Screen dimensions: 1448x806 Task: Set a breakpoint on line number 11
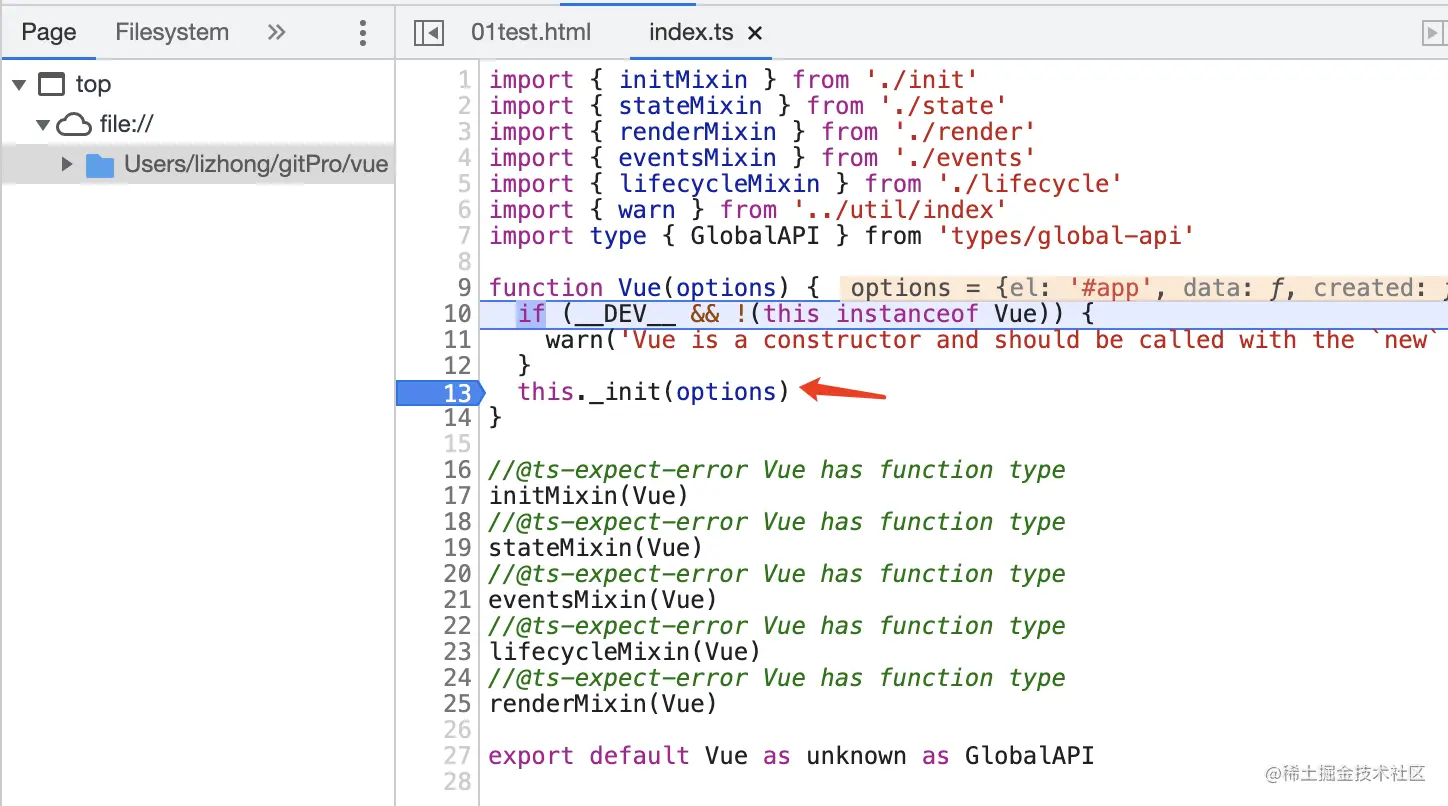(457, 340)
